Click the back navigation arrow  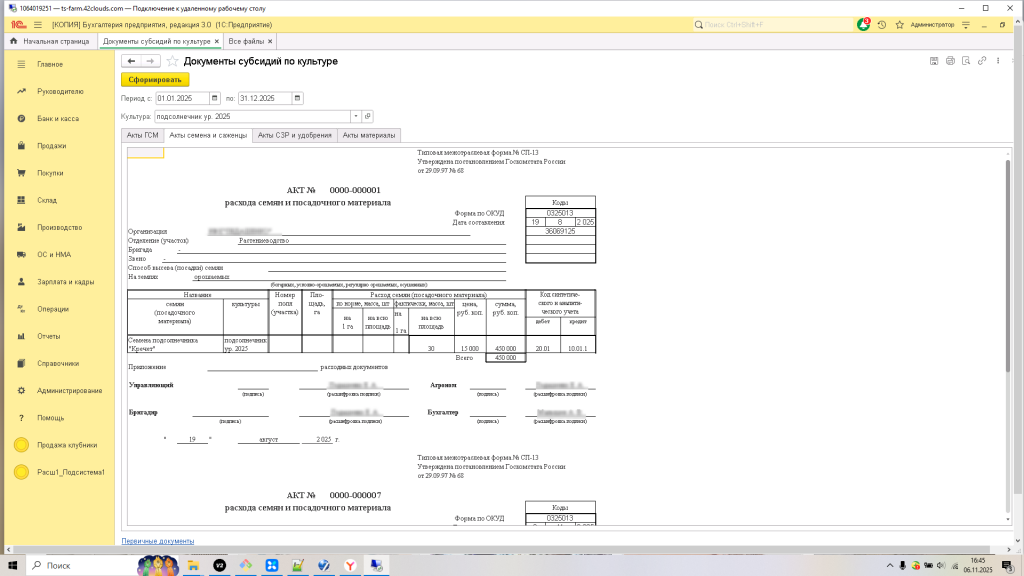coord(131,61)
